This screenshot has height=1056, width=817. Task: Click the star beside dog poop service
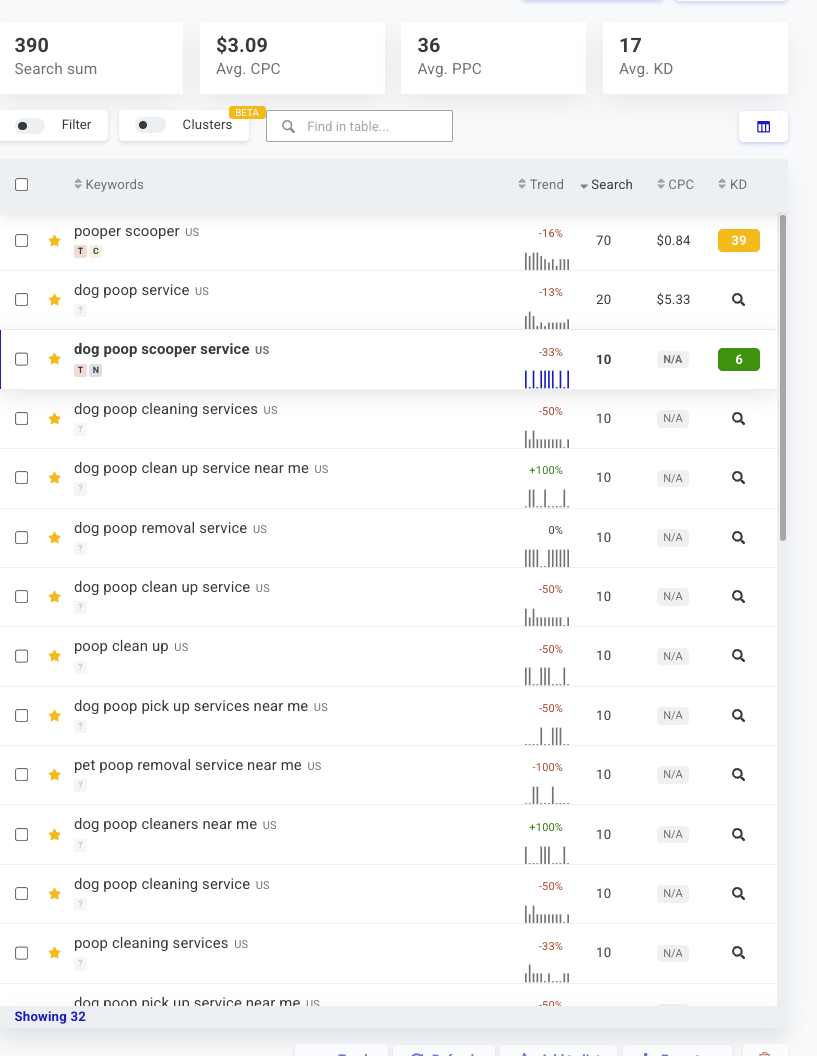point(55,300)
